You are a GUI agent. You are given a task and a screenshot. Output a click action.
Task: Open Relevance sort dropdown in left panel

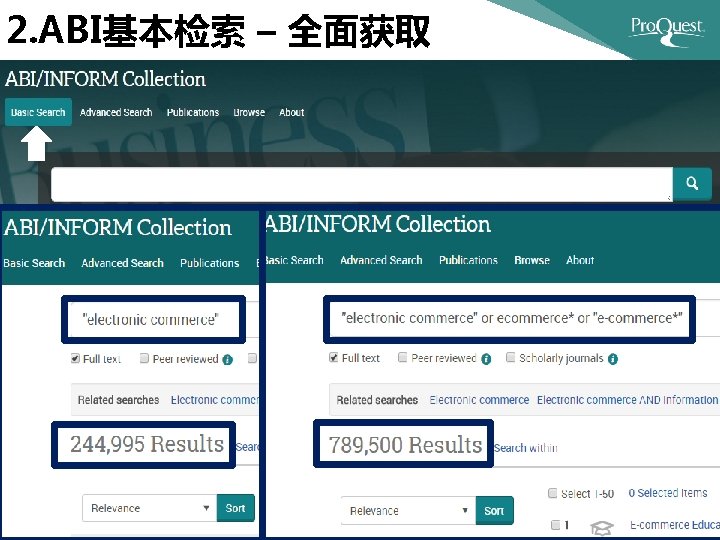(x=150, y=508)
